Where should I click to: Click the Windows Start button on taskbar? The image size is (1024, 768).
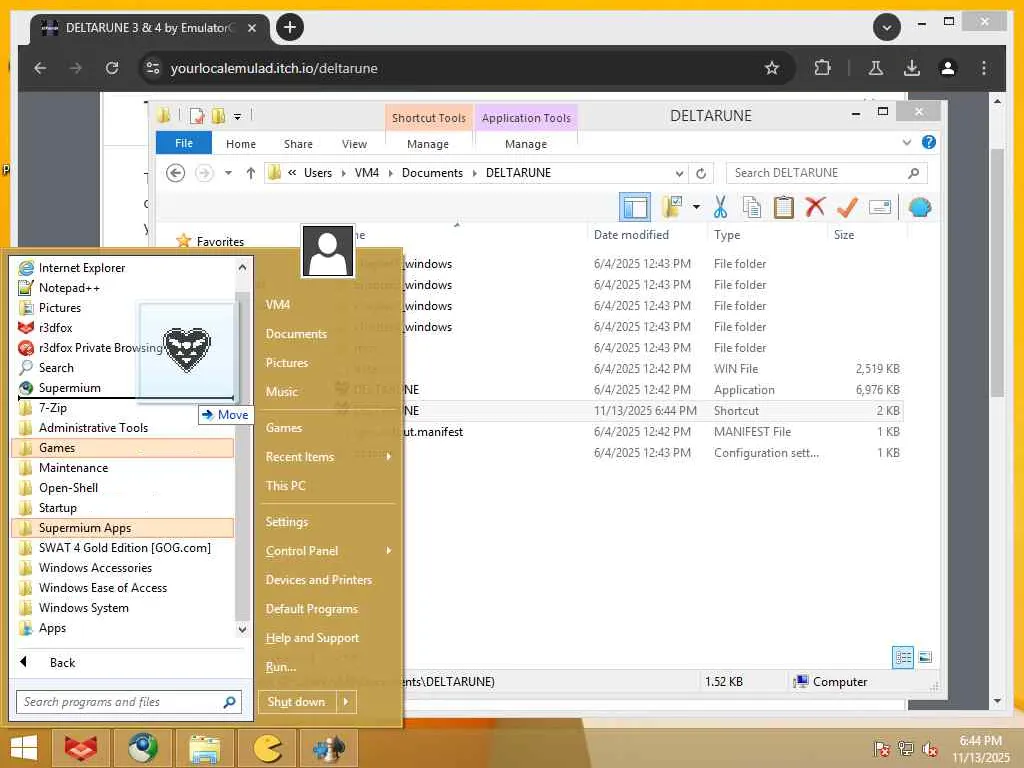[x=24, y=748]
